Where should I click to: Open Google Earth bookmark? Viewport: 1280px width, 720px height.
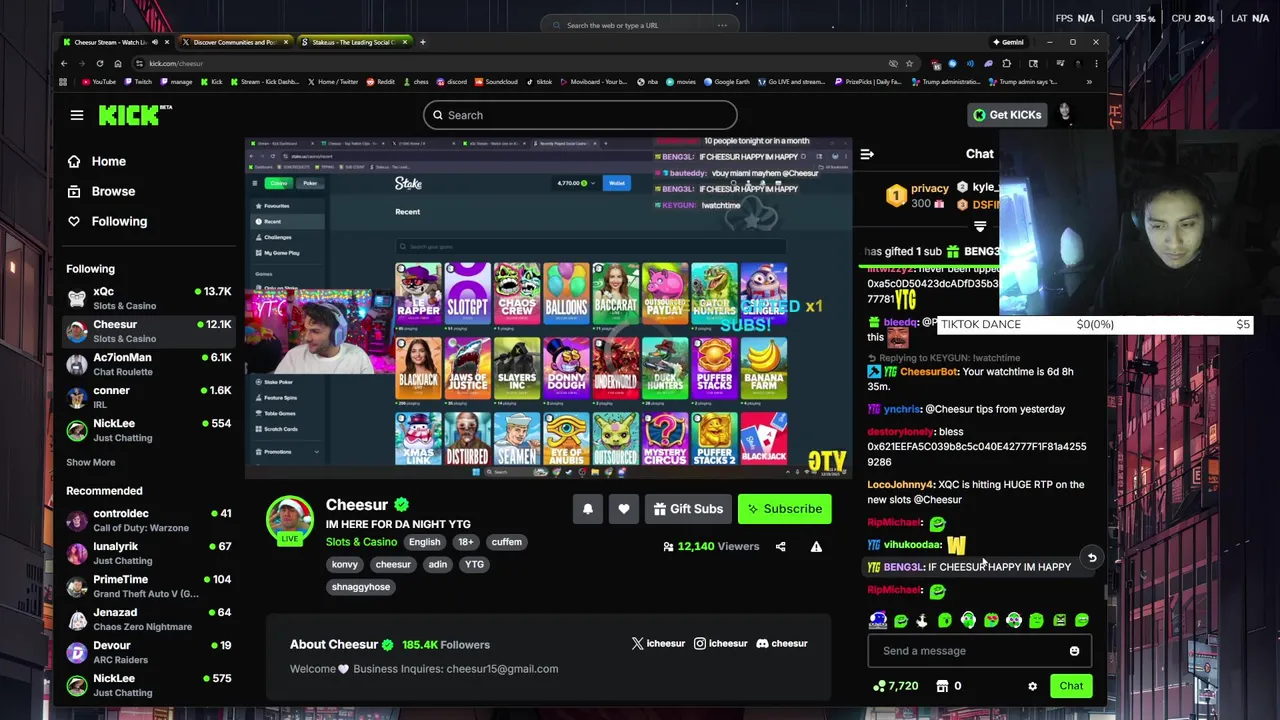pos(727,82)
